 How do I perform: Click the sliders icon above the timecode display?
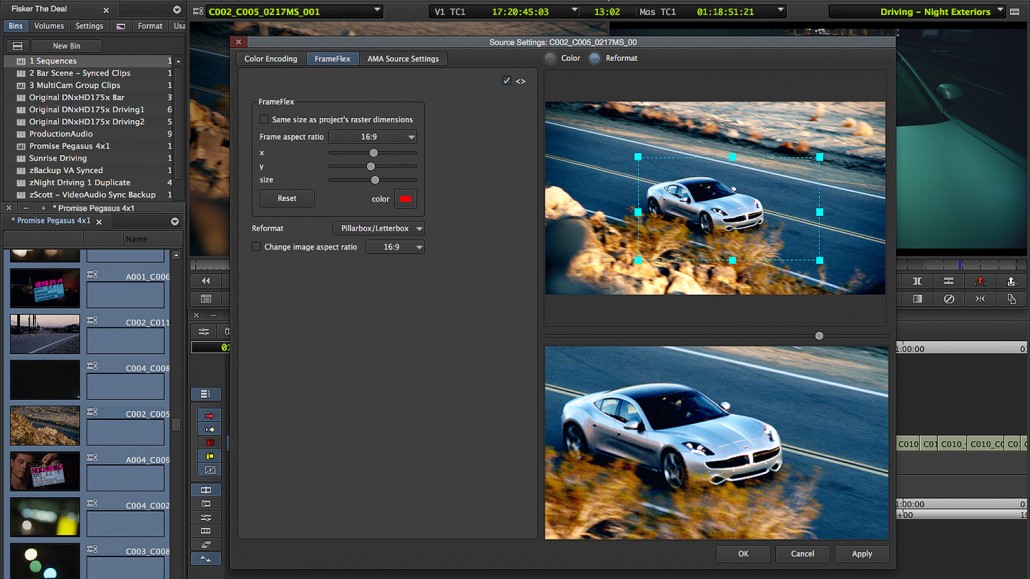204,331
